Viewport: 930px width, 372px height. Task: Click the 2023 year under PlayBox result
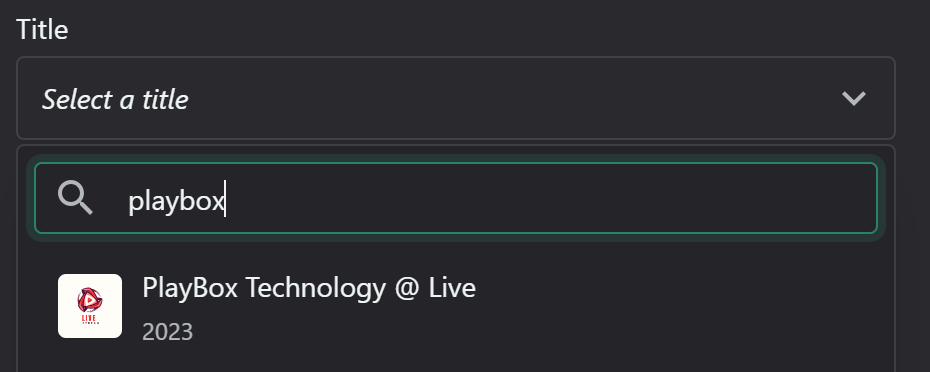[168, 332]
